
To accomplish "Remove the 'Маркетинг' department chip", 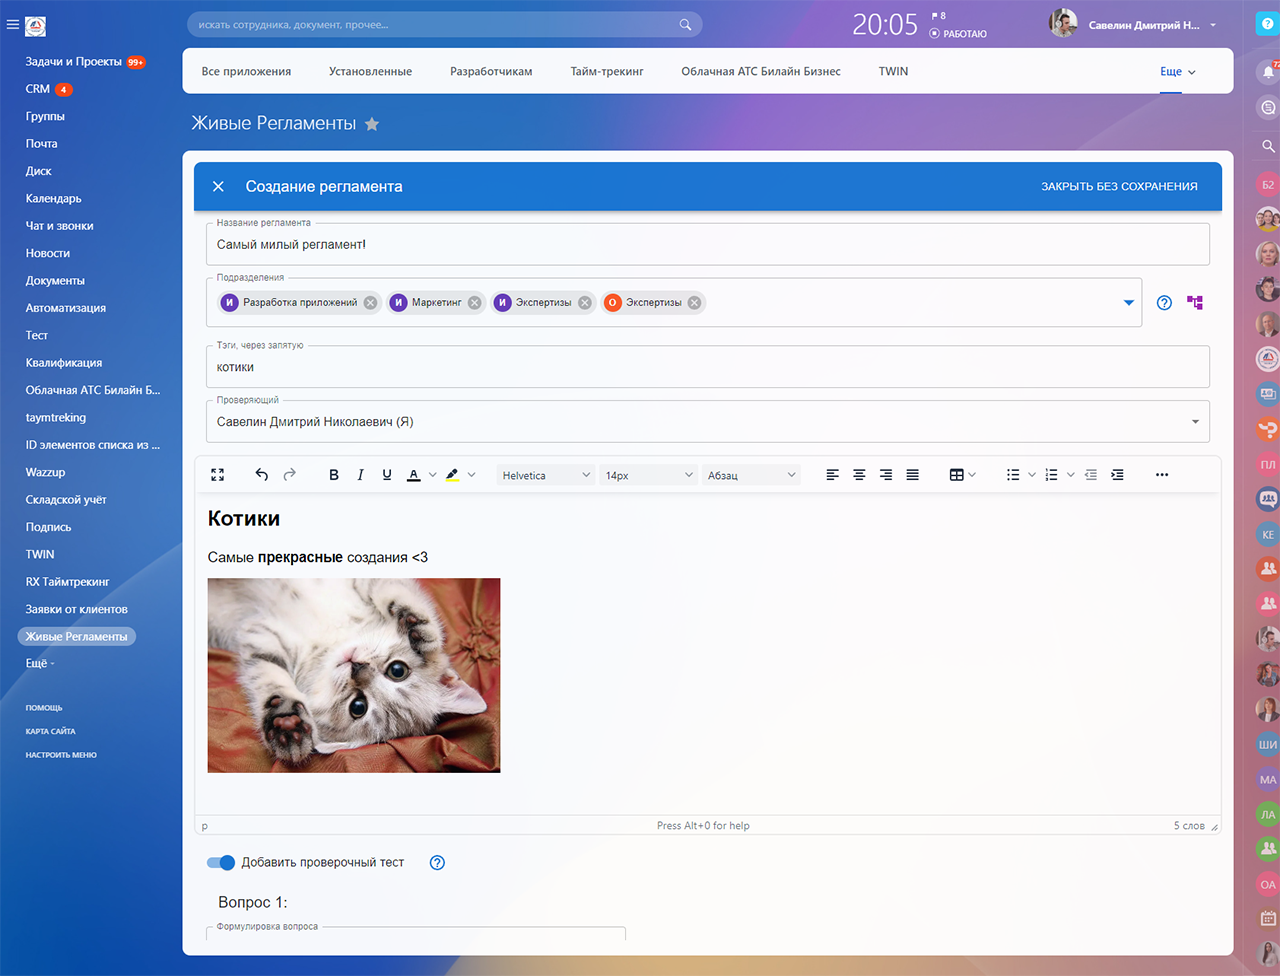I will click(x=475, y=303).
